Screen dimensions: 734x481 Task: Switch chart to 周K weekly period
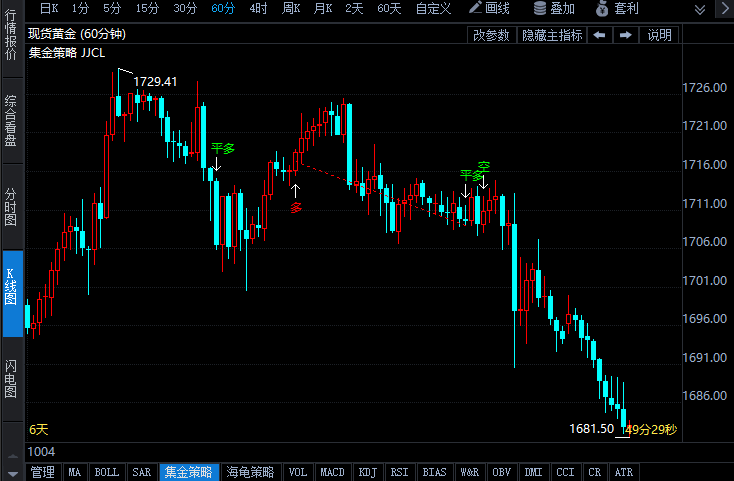(x=291, y=8)
